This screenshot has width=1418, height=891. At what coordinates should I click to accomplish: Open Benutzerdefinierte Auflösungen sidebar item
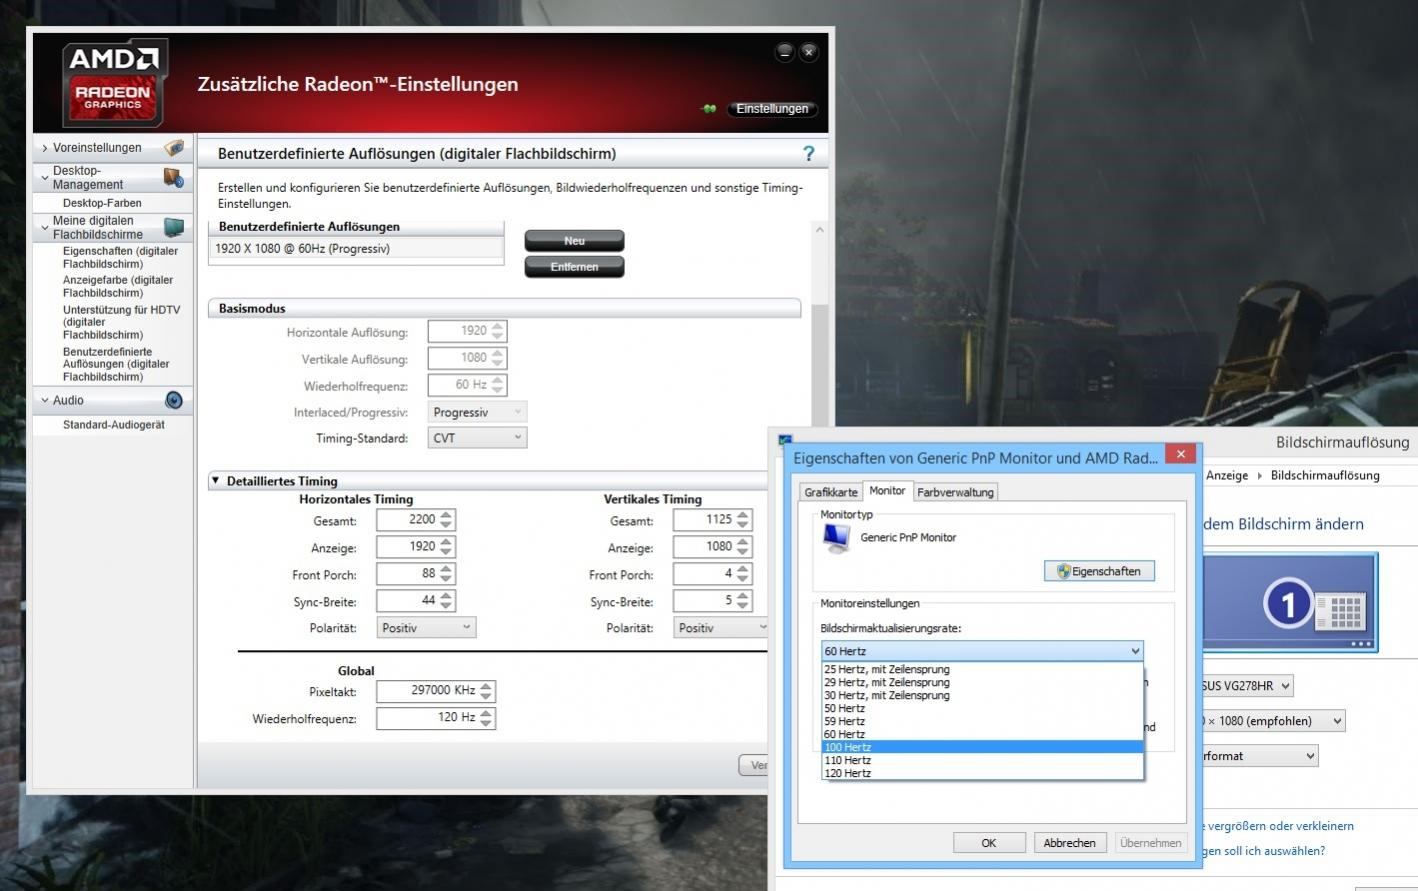(116, 364)
